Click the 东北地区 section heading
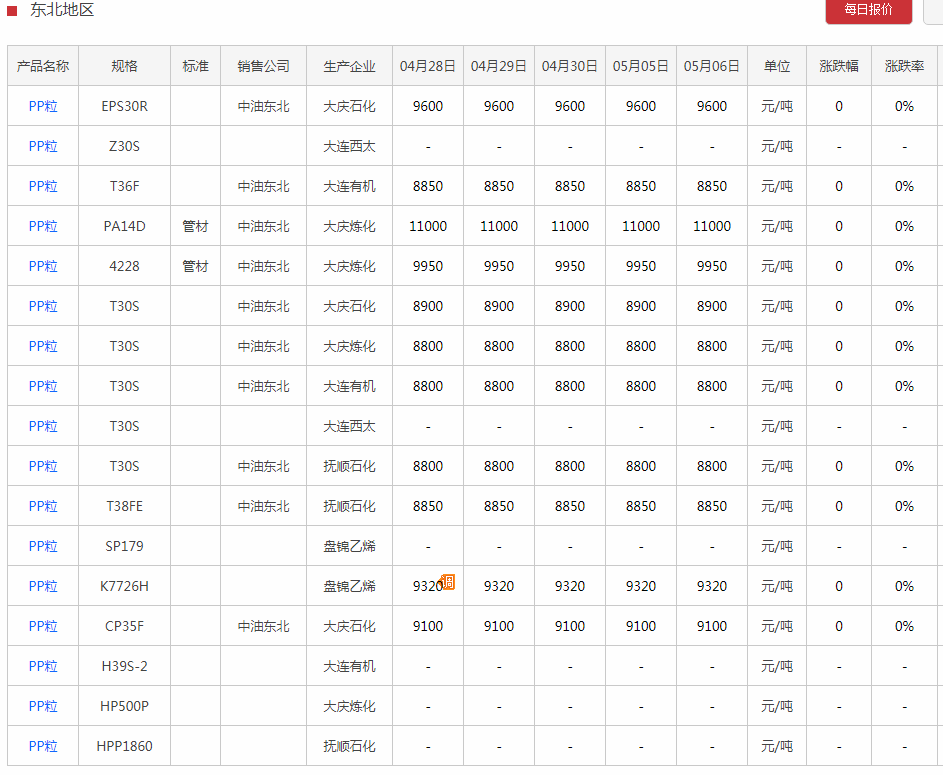943x775 pixels. point(62,10)
